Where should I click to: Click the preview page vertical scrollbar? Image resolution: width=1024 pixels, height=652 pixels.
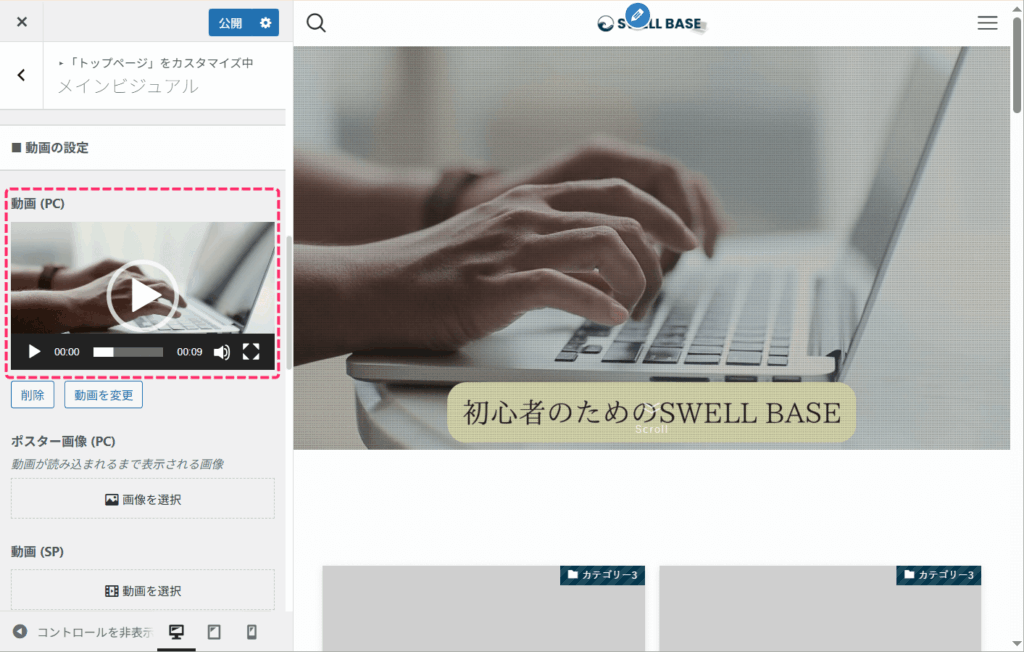[x=1017, y=65]
